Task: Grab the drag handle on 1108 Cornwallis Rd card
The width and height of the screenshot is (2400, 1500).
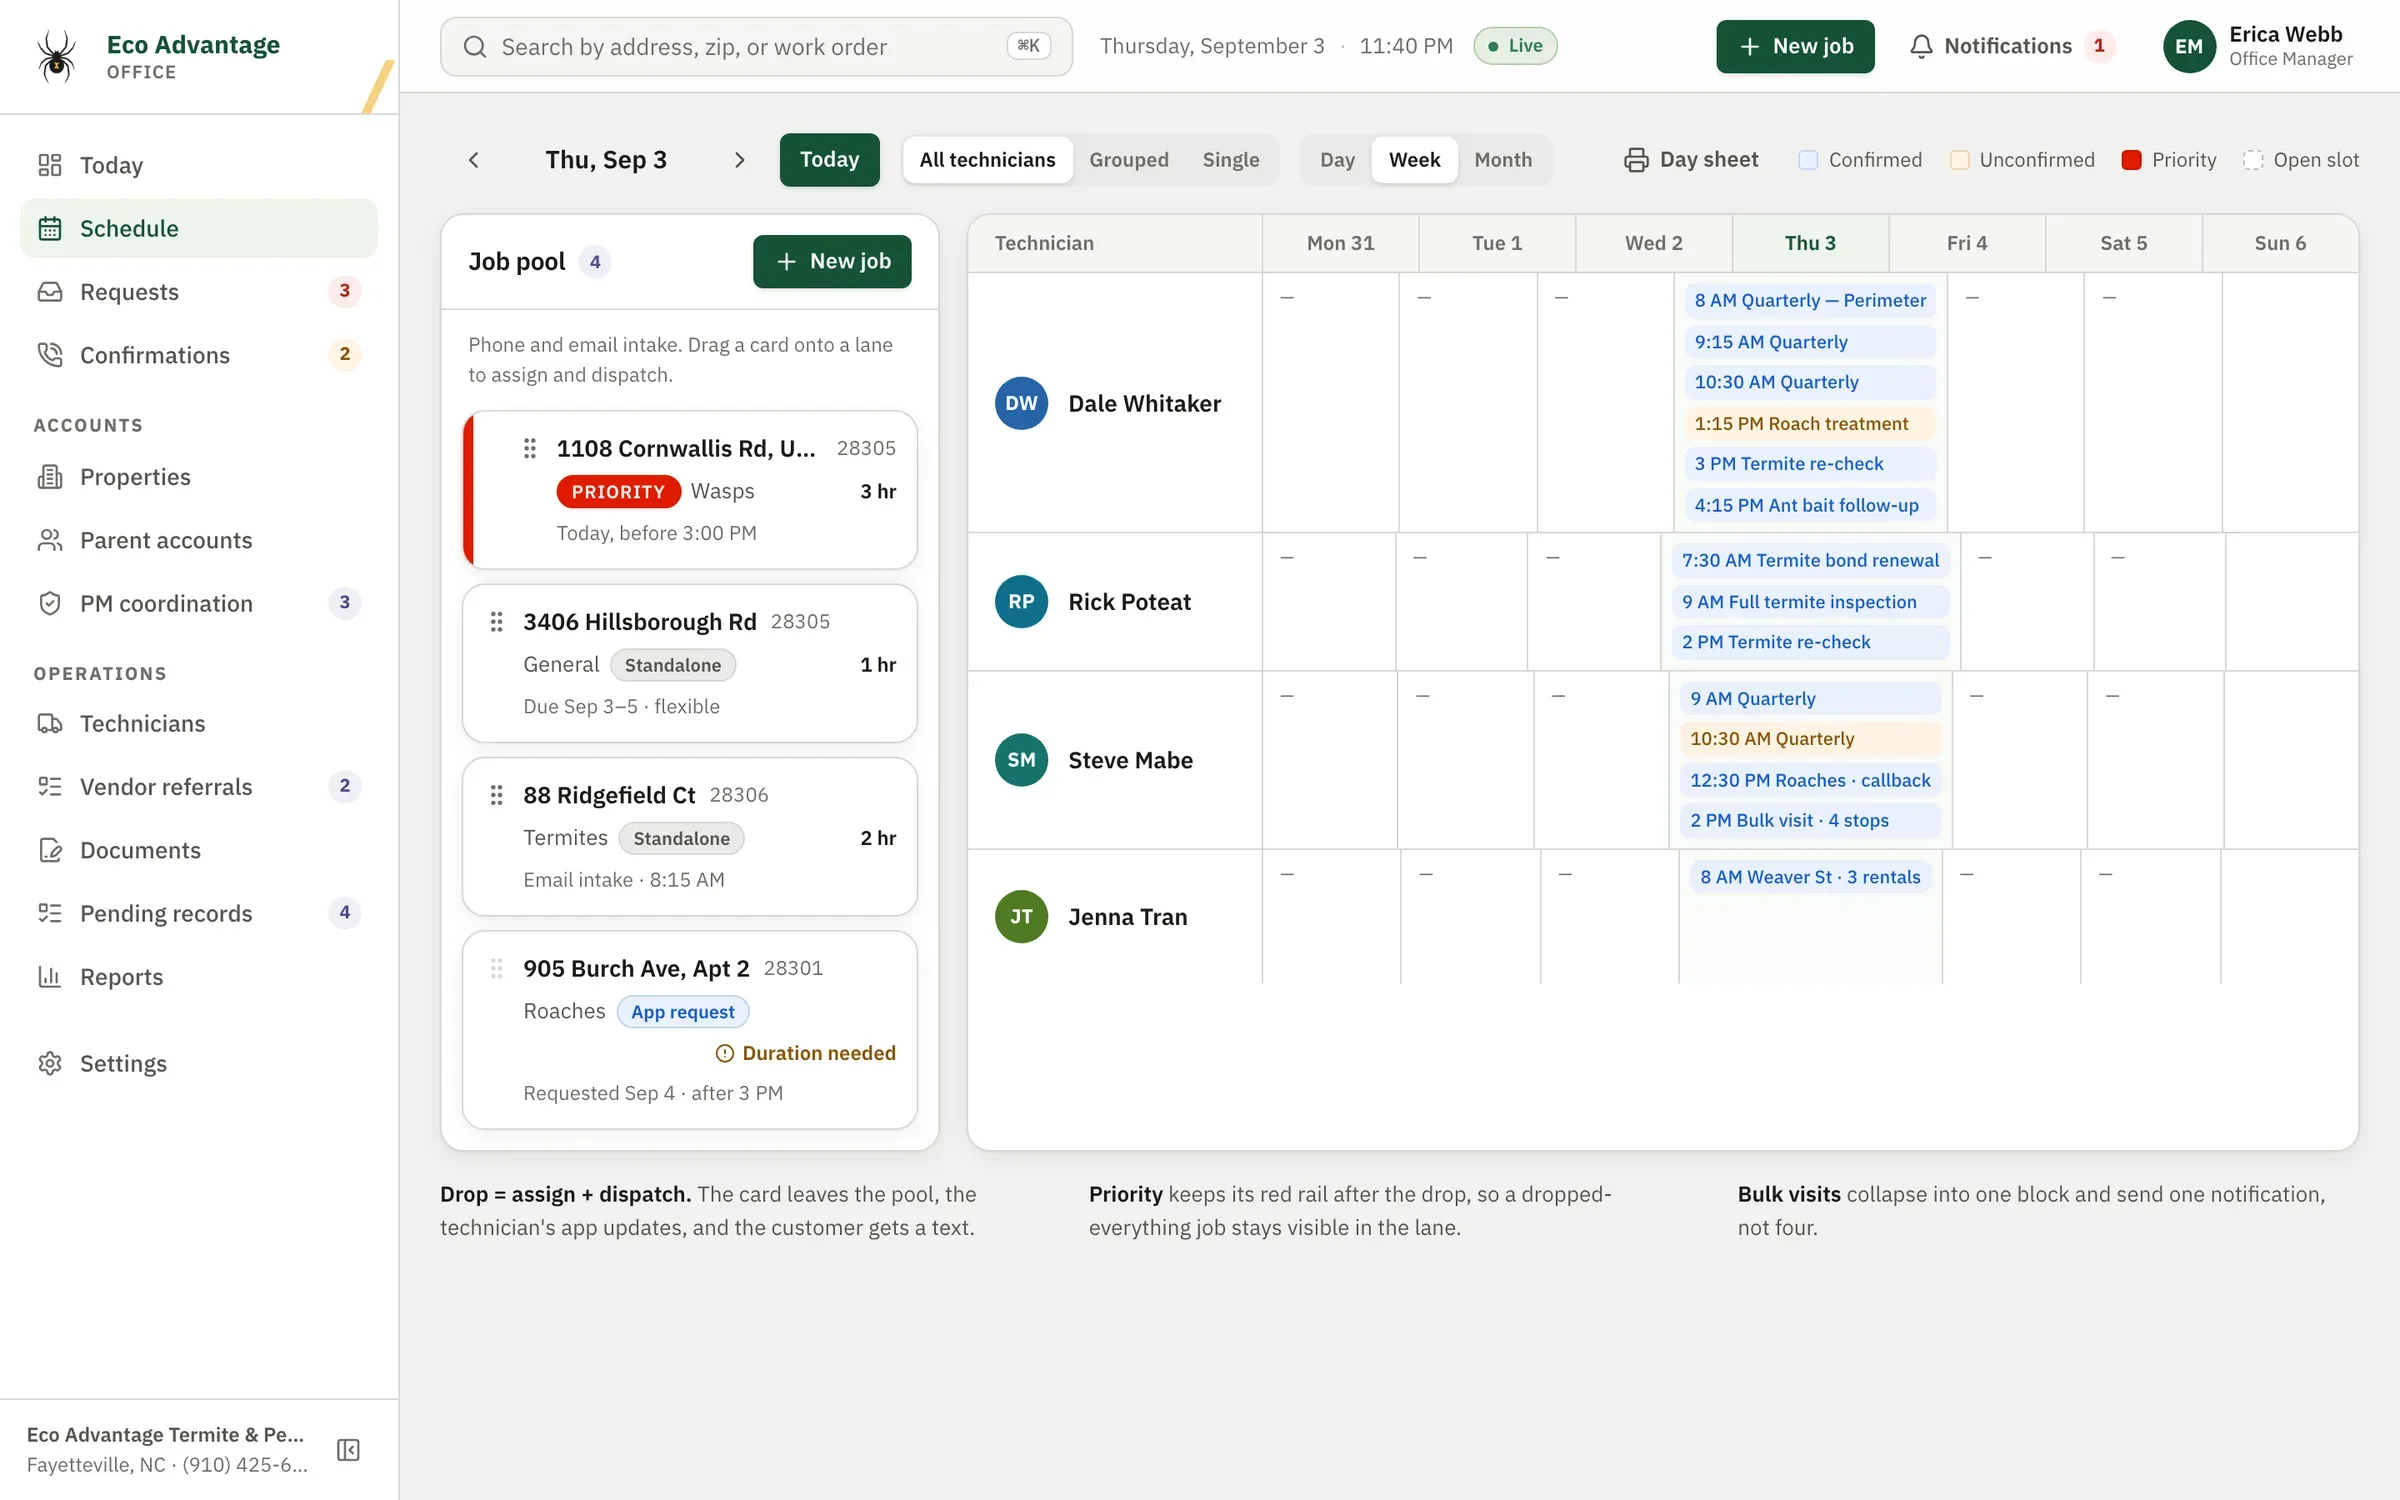Action: (530, 449)
